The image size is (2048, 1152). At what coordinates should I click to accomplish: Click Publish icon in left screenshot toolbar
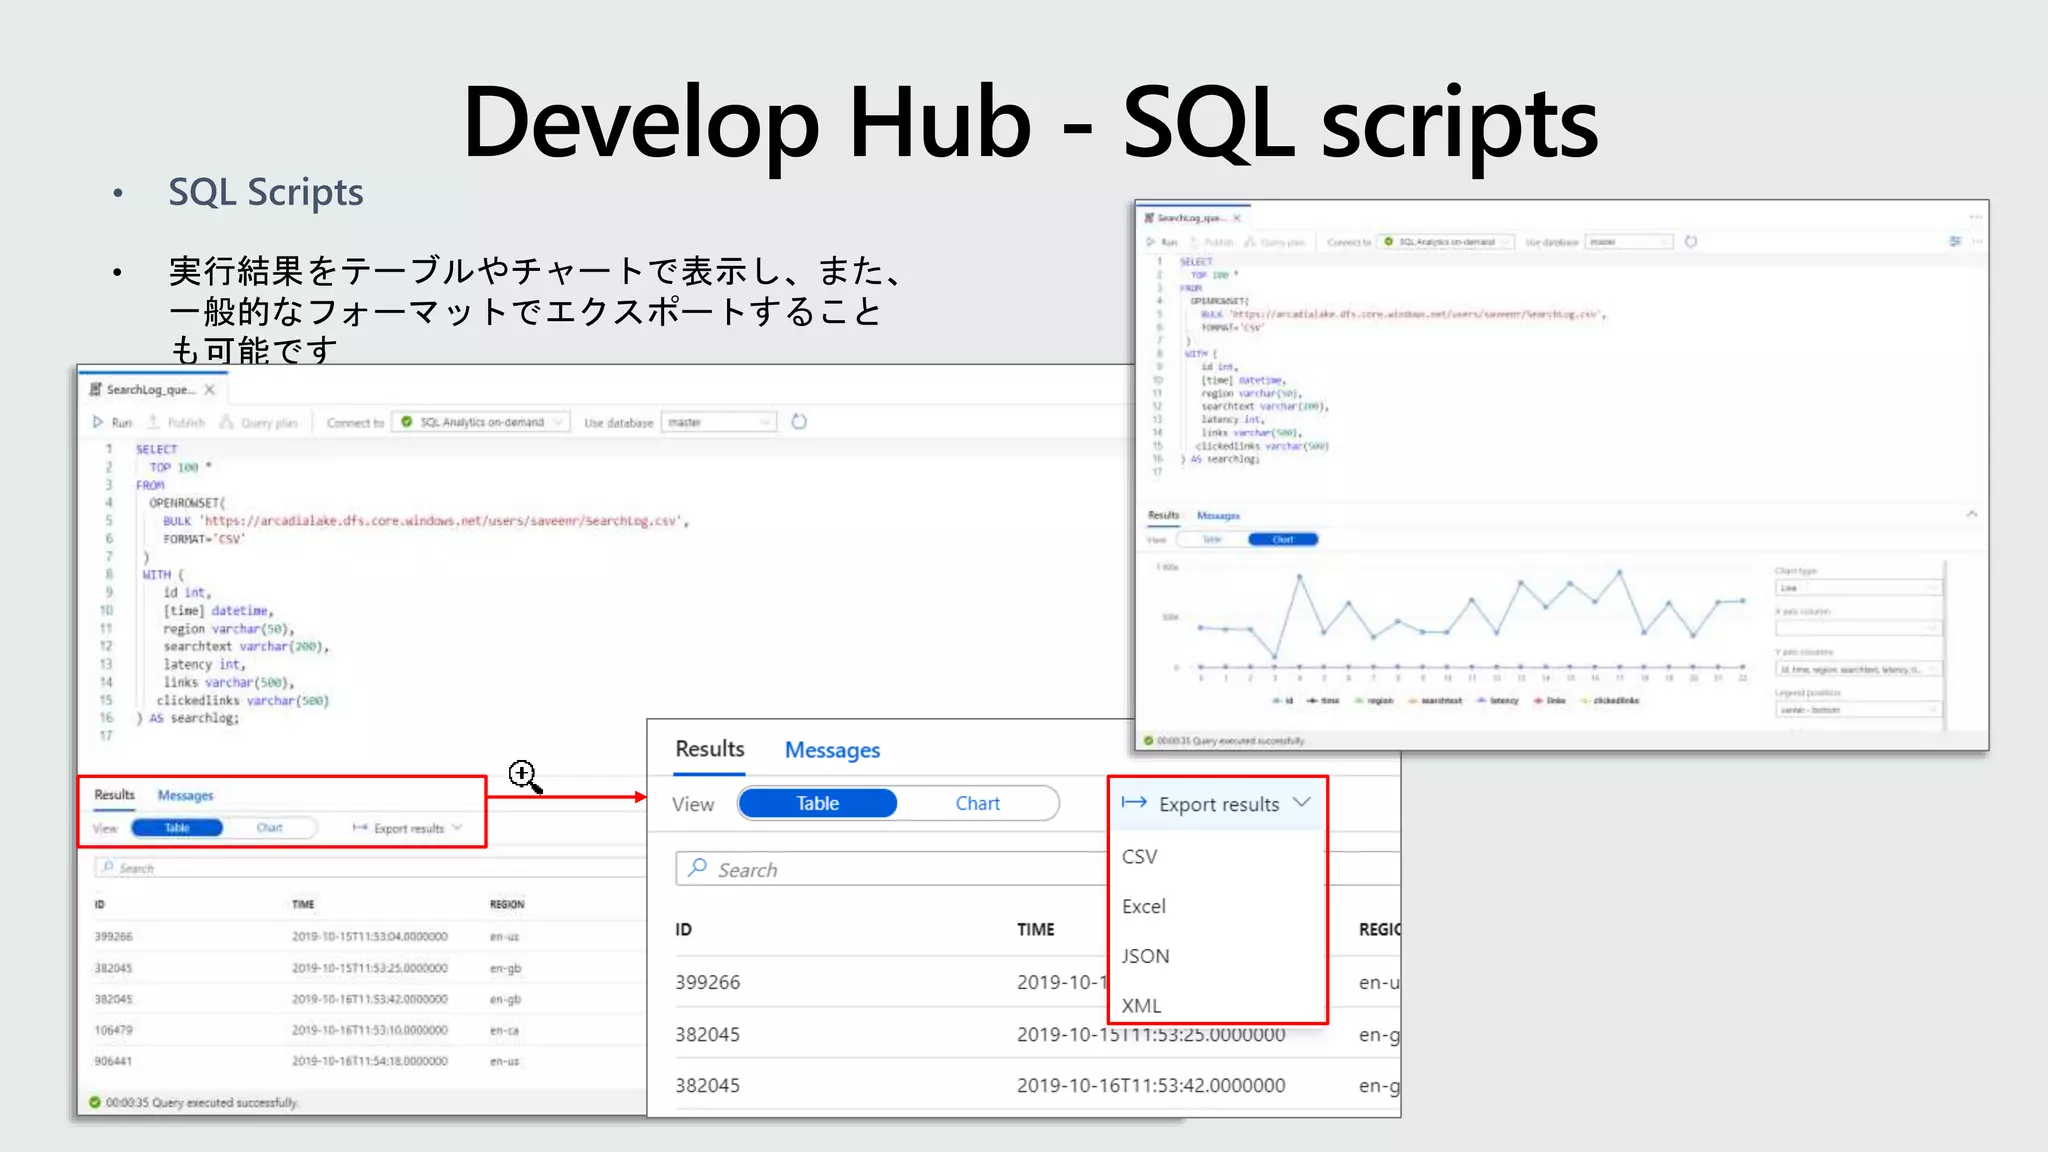tap(154, 422)
